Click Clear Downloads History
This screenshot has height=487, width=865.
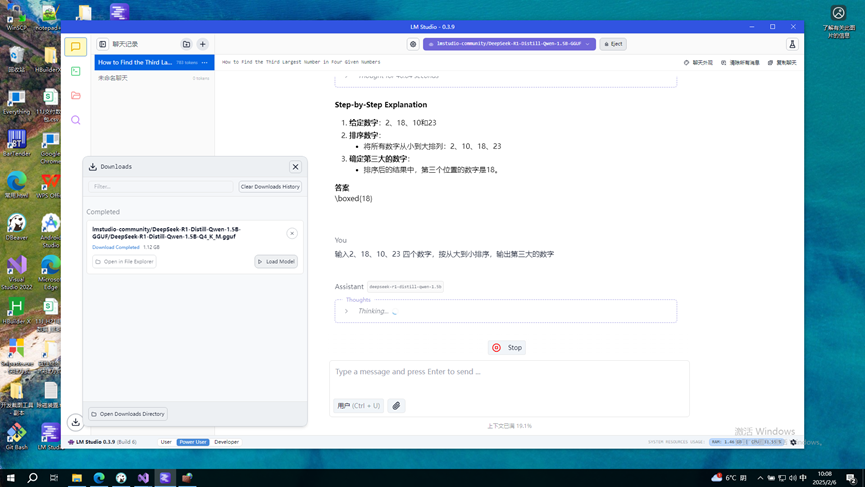[270, 186]
